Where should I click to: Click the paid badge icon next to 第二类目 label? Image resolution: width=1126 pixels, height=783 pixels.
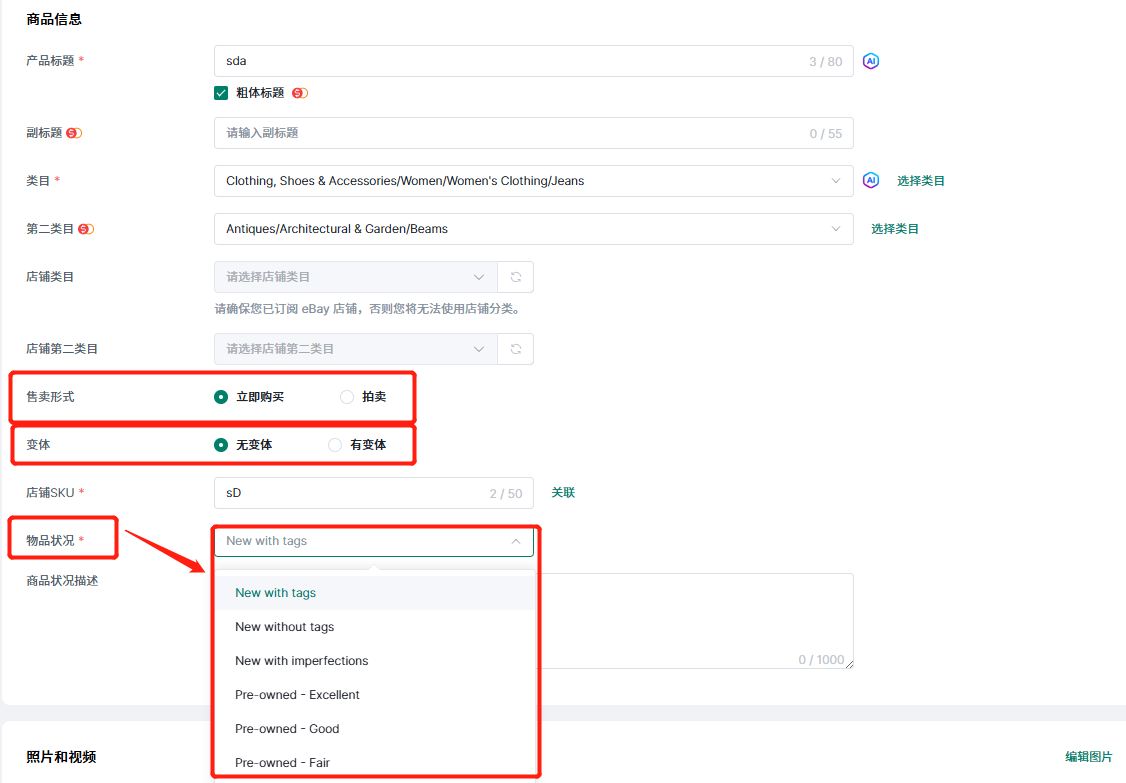pyautogui.click(x=86, y=229)
